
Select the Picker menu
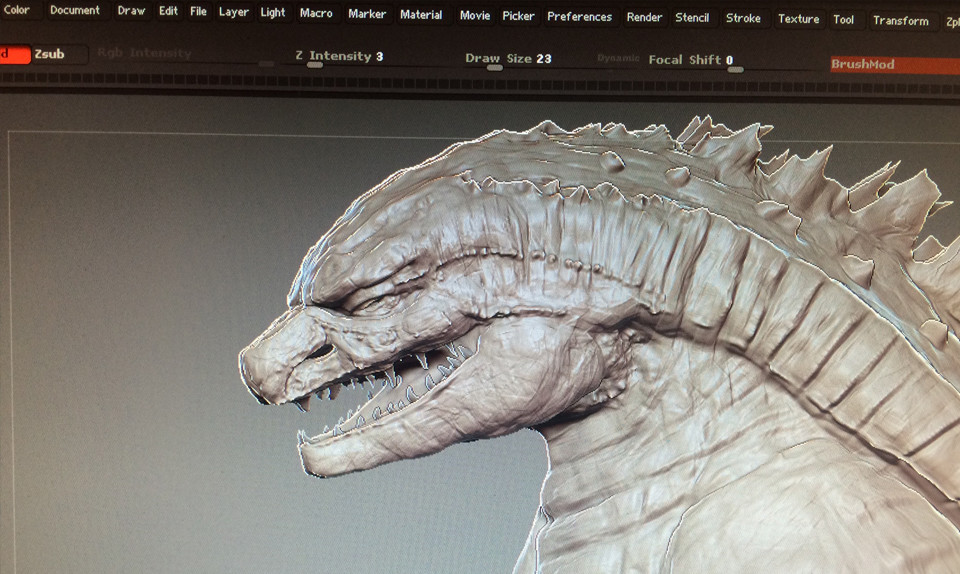coord(518,16)
